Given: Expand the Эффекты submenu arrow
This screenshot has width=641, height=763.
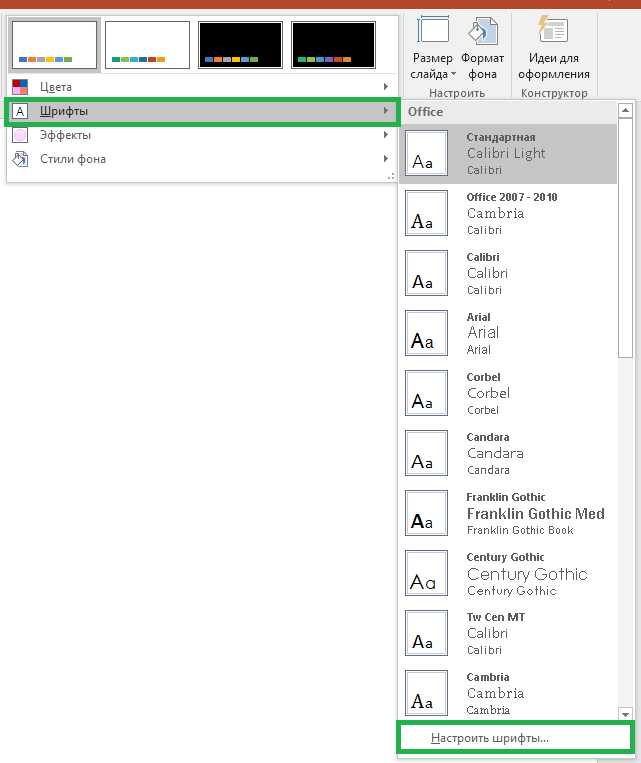Looking at the screenshot, I should coord(385,134).
